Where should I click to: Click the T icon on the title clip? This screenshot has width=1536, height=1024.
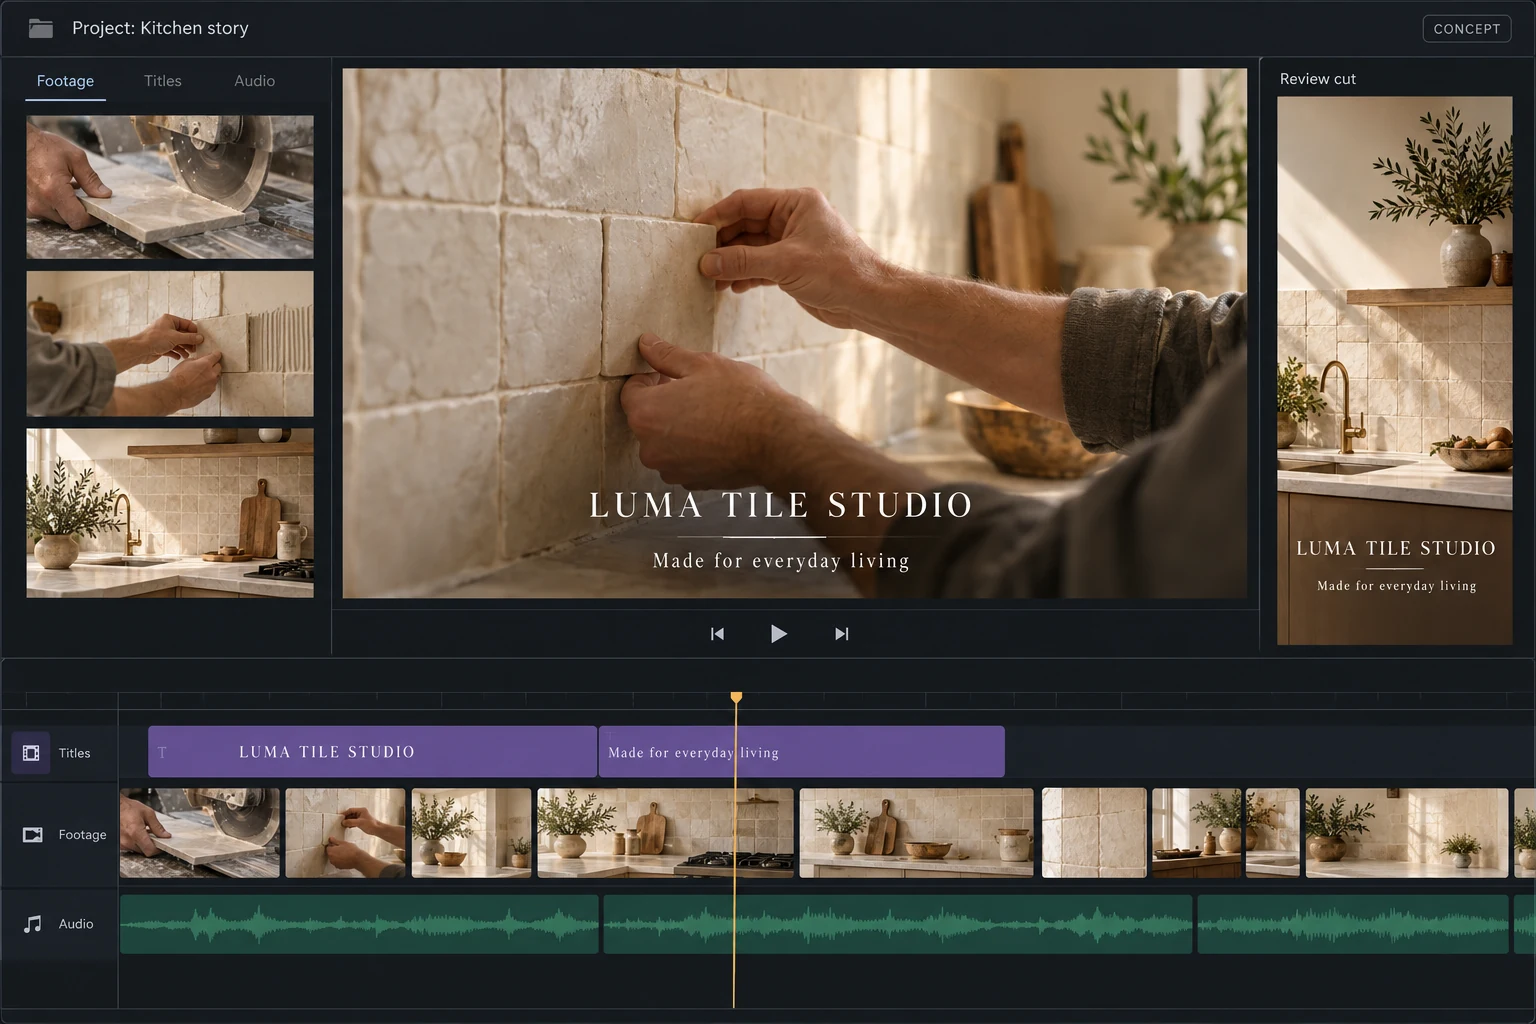[x=162, y=752]
